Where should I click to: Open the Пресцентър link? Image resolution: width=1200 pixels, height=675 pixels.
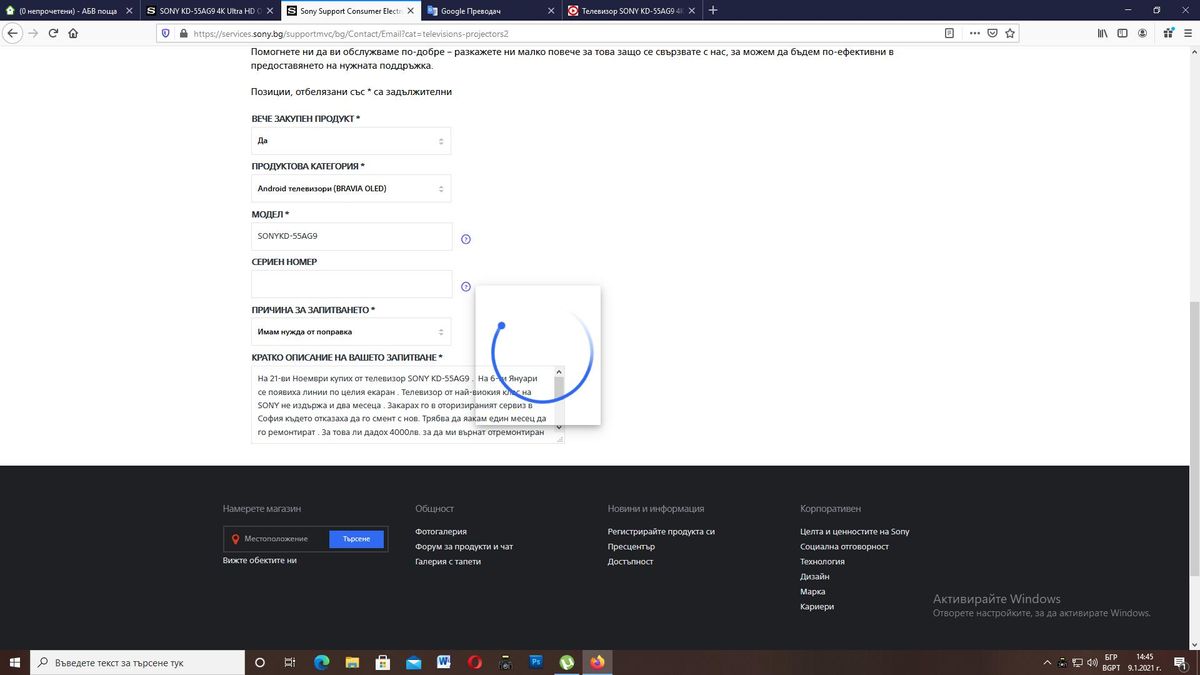point(631,546)
